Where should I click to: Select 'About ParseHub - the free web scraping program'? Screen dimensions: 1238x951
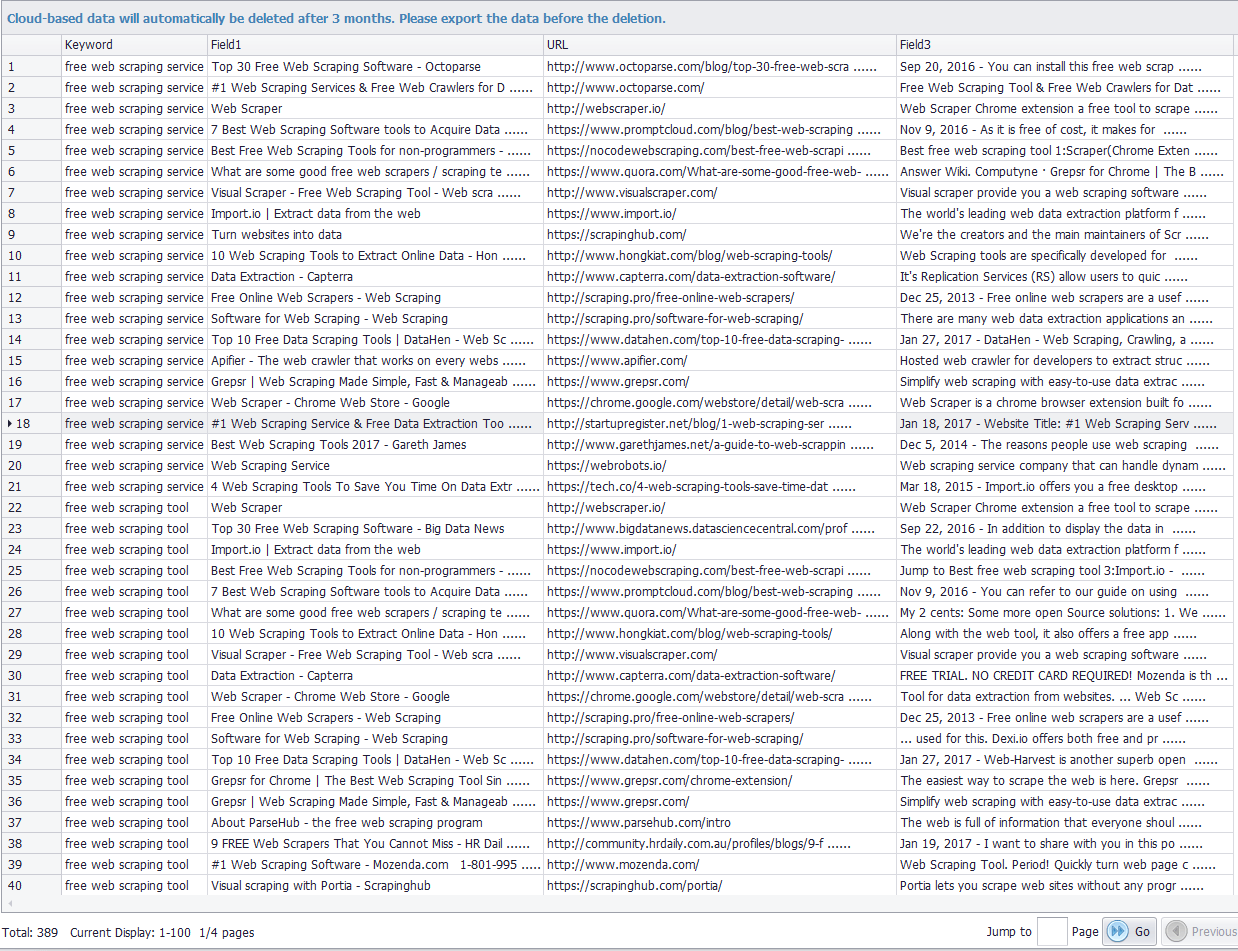375,823
